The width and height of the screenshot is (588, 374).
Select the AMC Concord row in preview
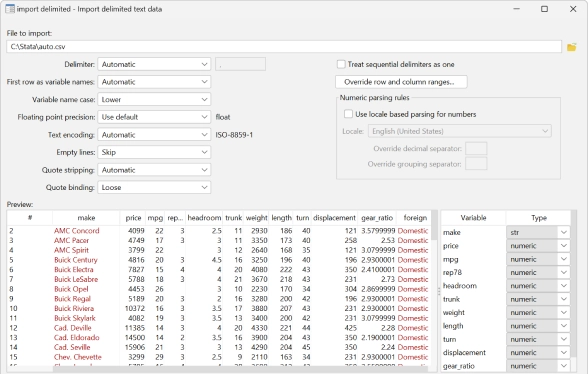tap(219, 231)
